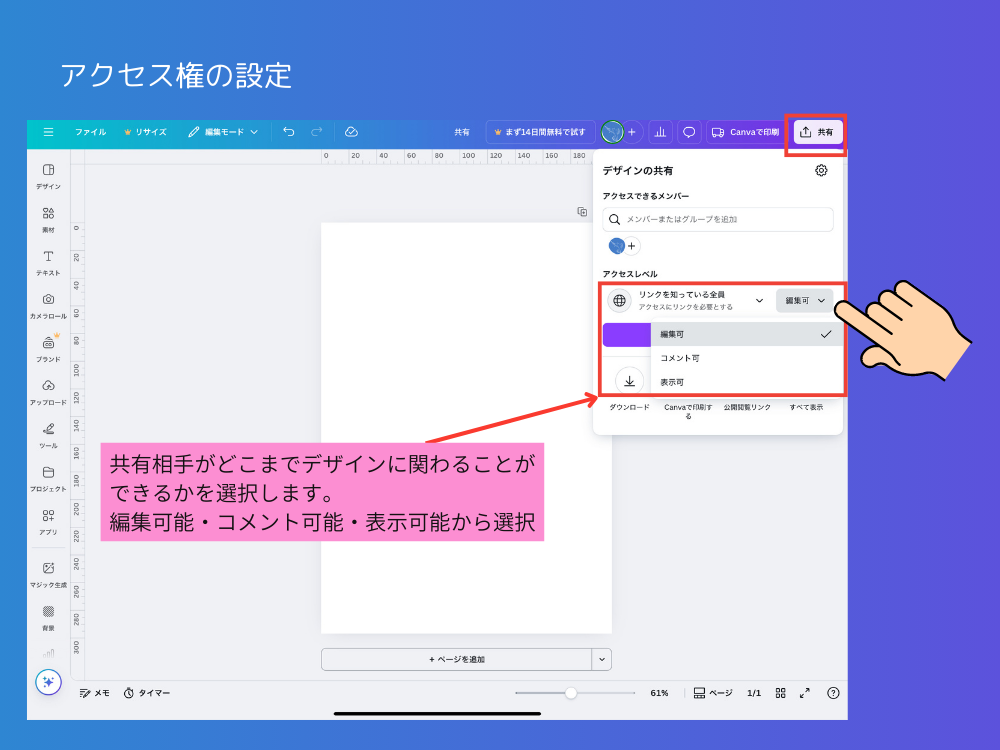The height and width of the screenshot is (750, 1000).
Task: Click the ダウンロード download icon
Action: pyautogui.click(x=629, y=381)
